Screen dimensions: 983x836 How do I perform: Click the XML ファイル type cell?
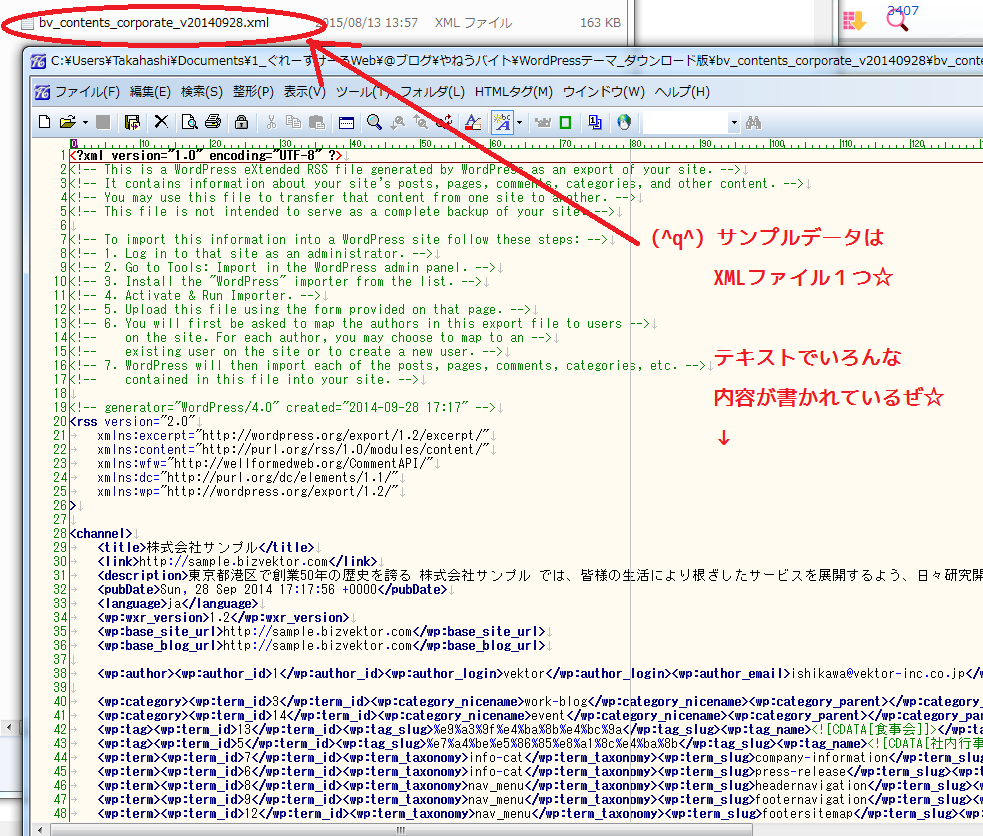click(473, 23)
